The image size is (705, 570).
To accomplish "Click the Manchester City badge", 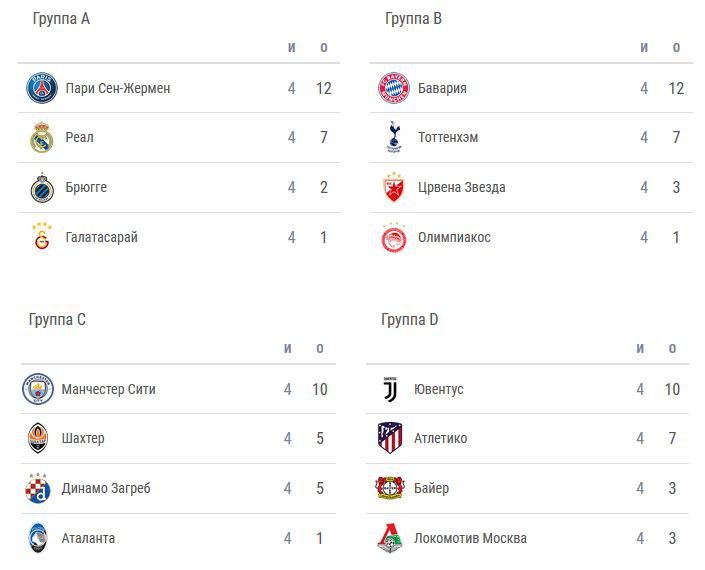I will pyautogui.click(x=38, y=389).
